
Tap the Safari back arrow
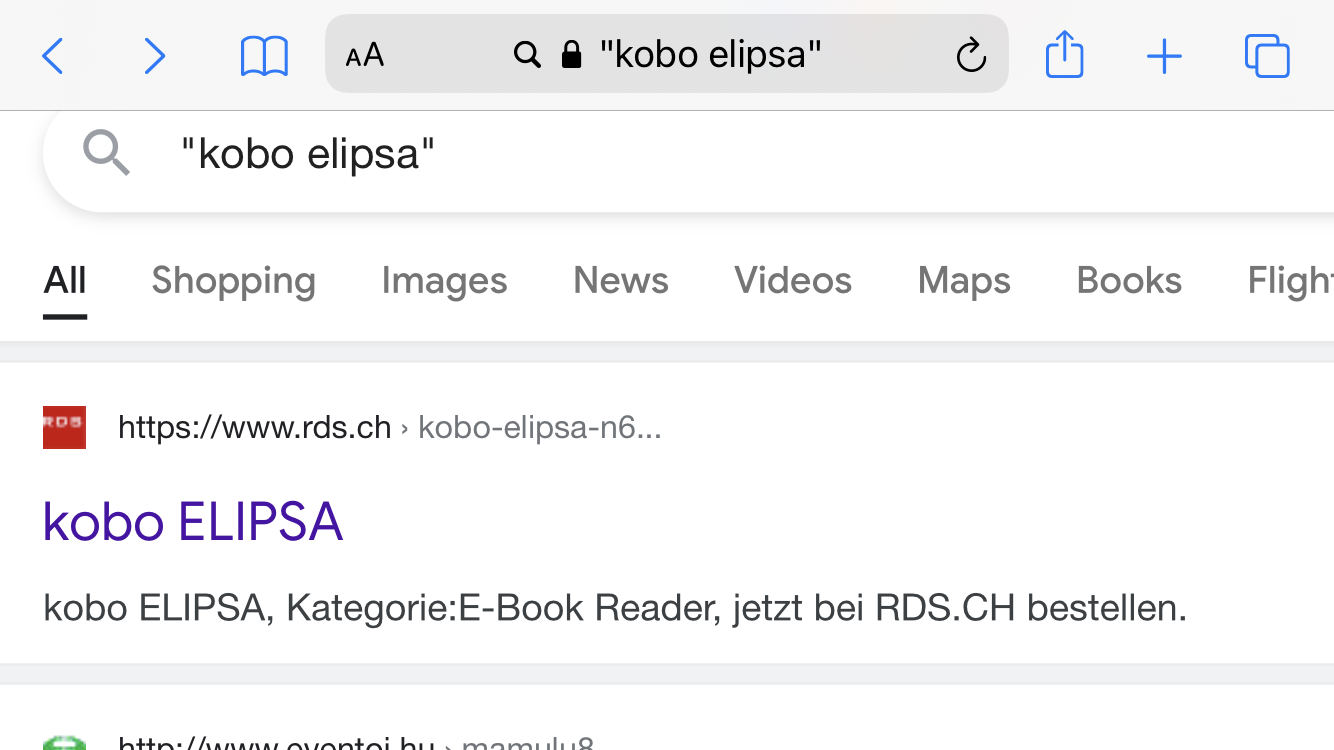point(53,56)
